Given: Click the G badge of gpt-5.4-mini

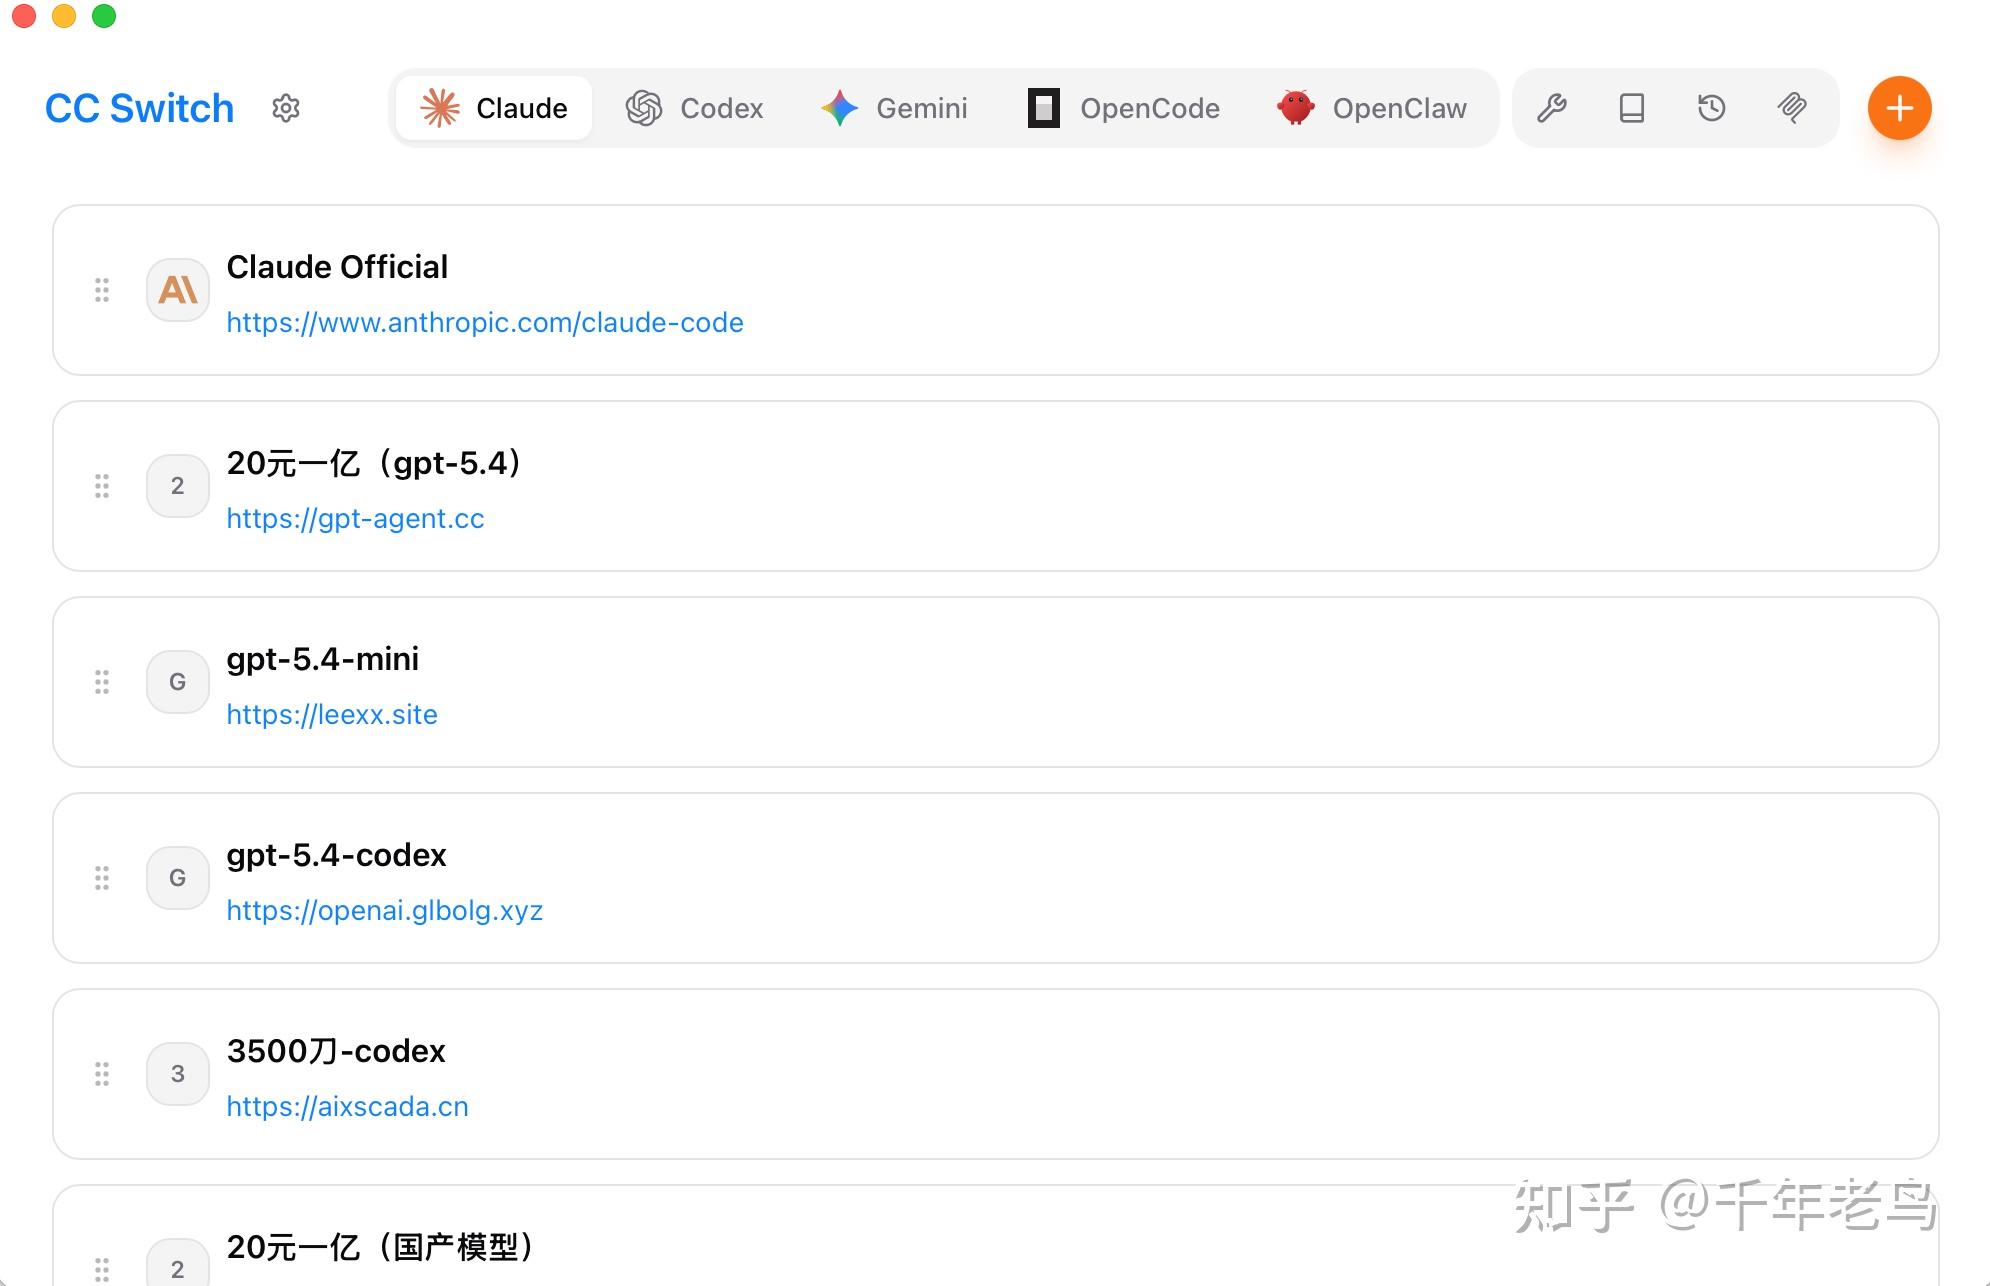Looking at the screenshot, I should coord(178,682).
